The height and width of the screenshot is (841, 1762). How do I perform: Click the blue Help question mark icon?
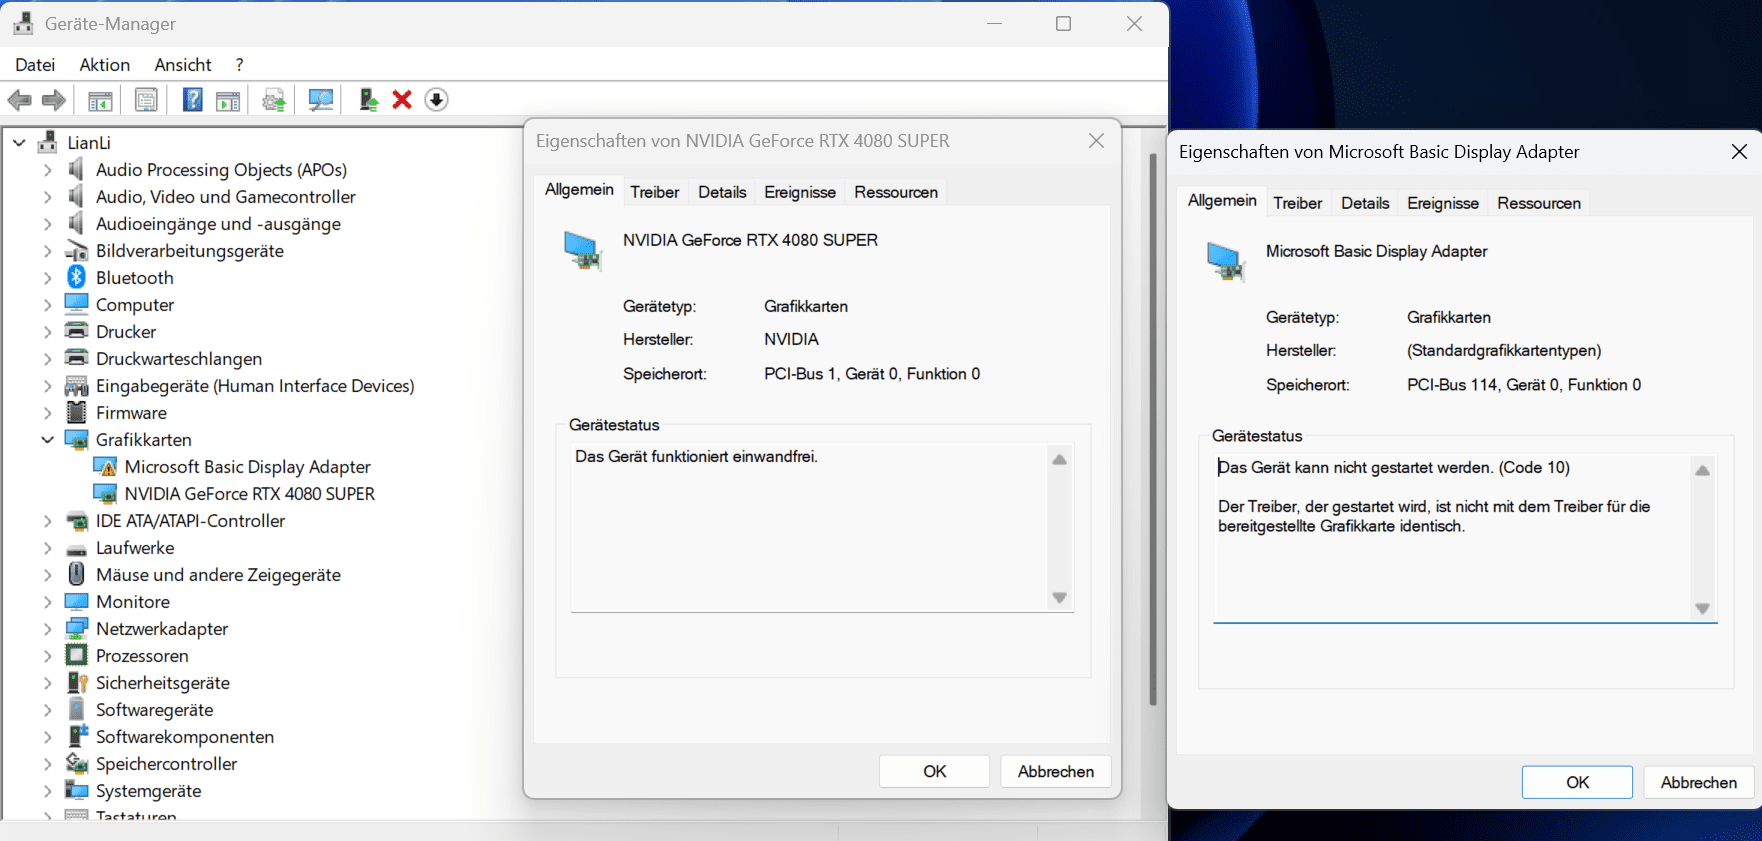point(192,100)
